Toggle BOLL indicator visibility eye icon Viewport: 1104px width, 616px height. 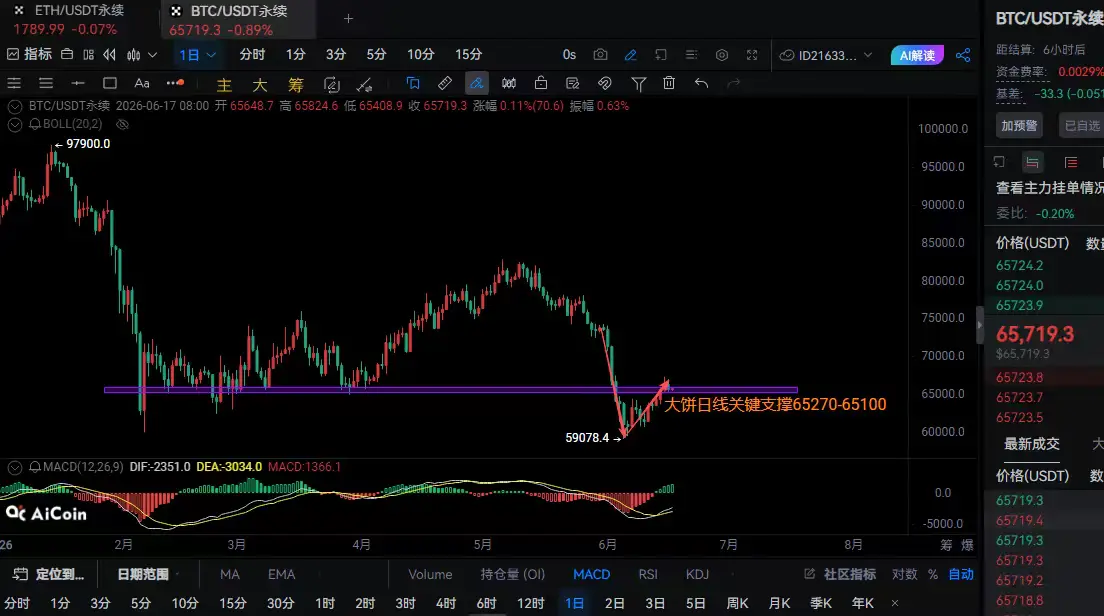123,125
